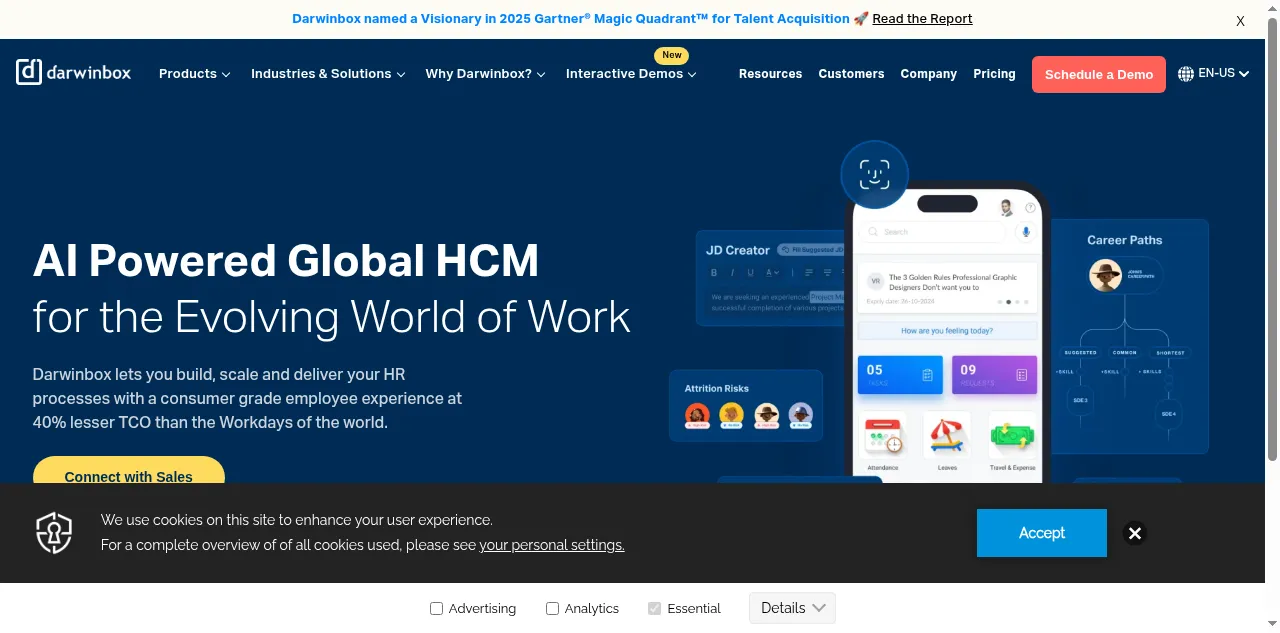Click the purple 09 Requests card
1280x633 pixels.
(x=994, y=375)
